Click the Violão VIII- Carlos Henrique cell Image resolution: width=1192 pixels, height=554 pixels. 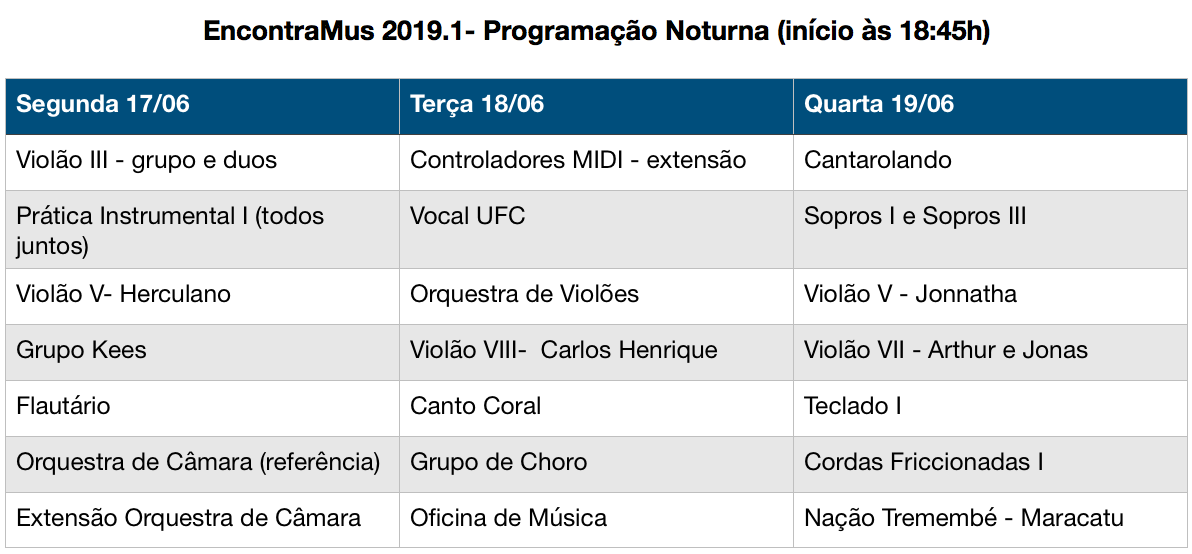click(x=596, y=352)
